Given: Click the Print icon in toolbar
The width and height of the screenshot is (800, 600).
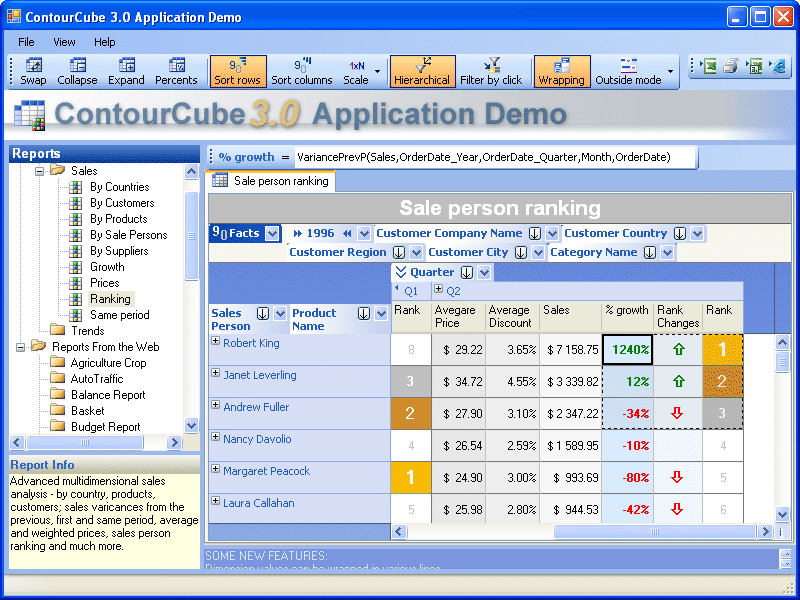Looking at the screenshot, I should tap(731, 66).
